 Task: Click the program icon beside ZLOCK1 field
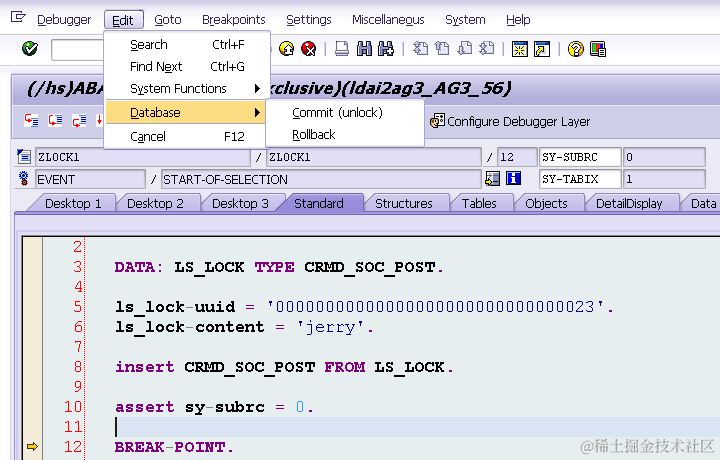[x=23, y=157]
